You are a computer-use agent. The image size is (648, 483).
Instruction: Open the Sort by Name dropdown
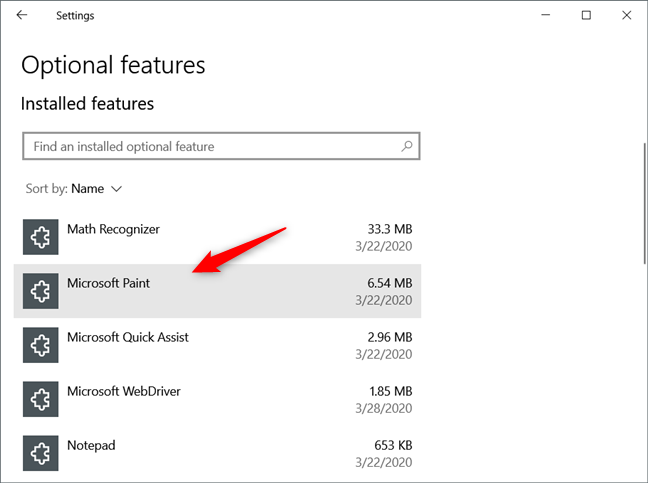coord(74,189)
